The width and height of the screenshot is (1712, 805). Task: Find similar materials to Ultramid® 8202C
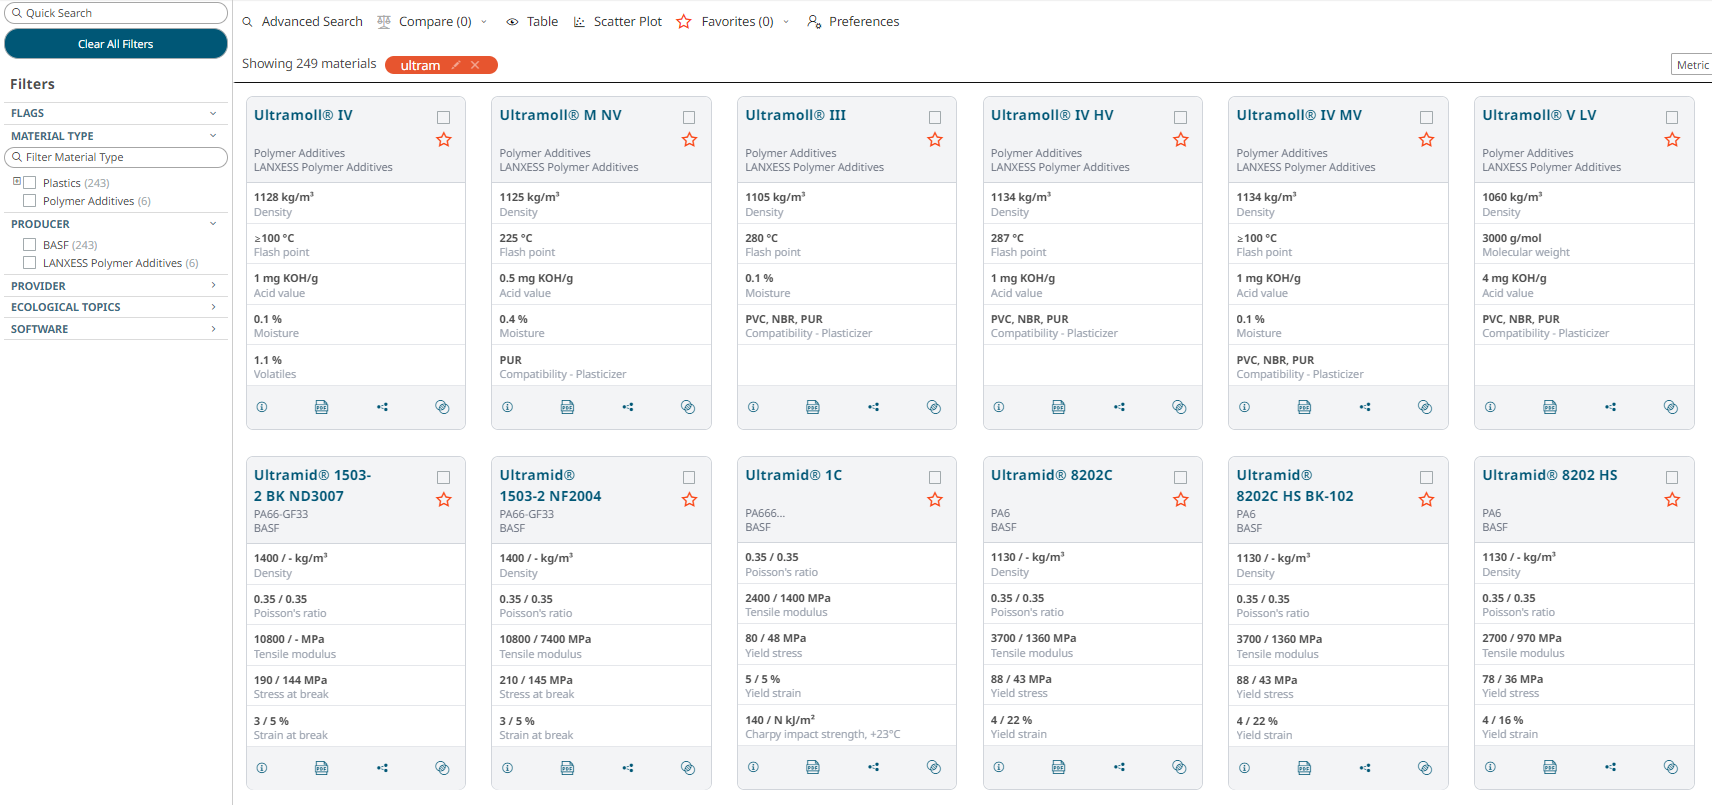1179,767
